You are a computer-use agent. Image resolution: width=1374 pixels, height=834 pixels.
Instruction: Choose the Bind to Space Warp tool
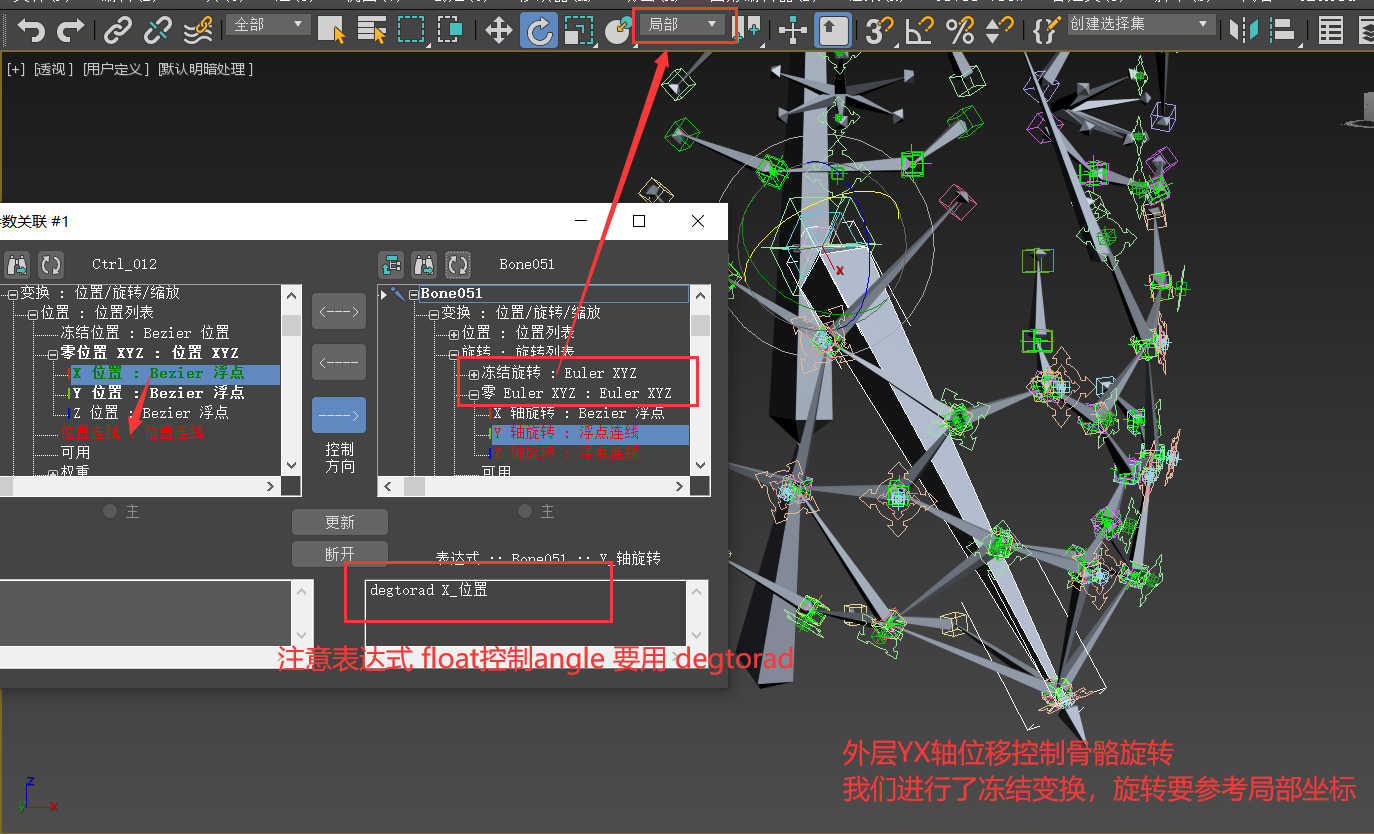(198, 30)
